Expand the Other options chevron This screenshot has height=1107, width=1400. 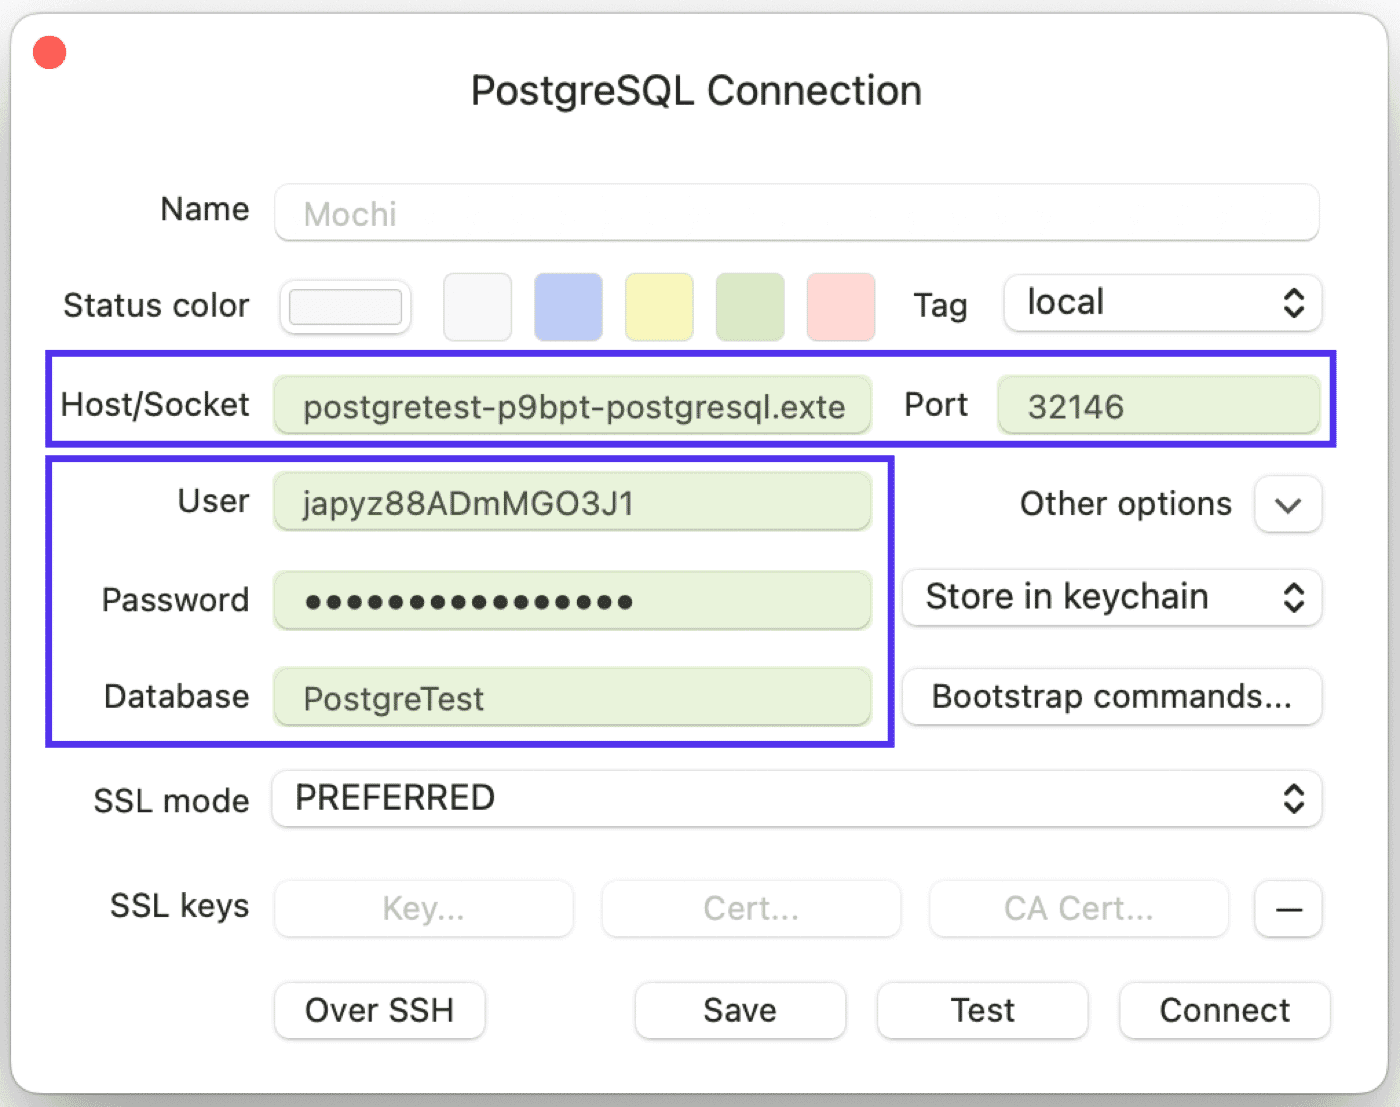point(1287,504)
